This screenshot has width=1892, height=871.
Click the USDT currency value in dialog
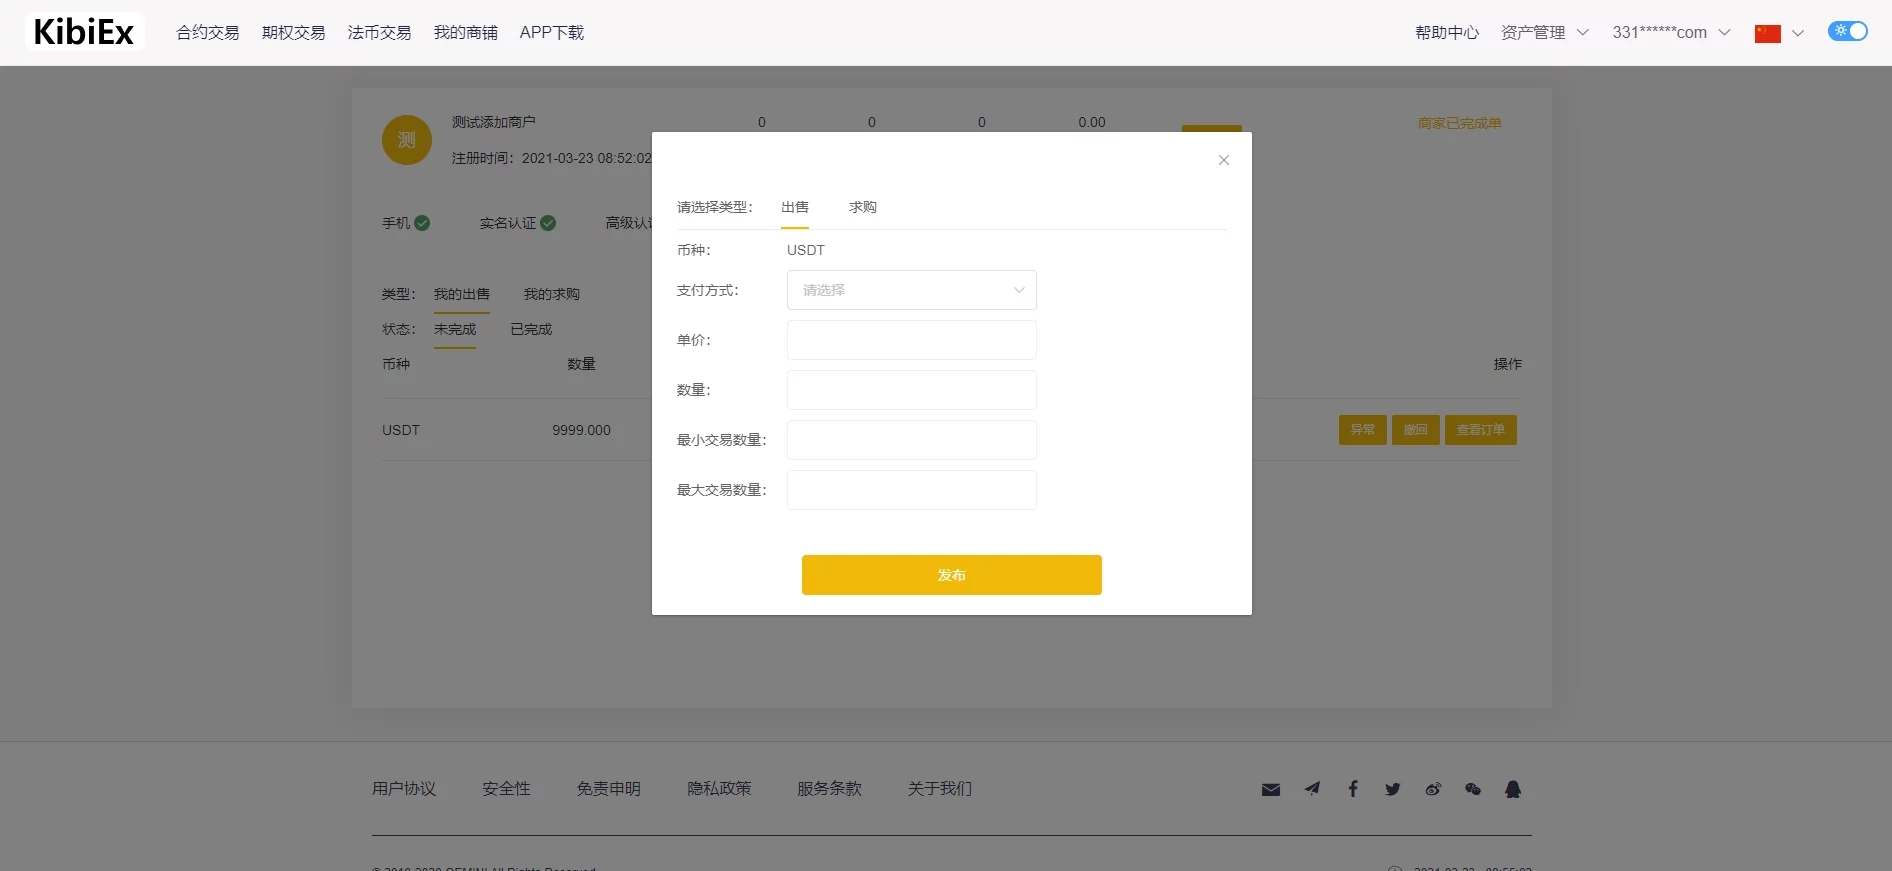[x=806, y=250]
